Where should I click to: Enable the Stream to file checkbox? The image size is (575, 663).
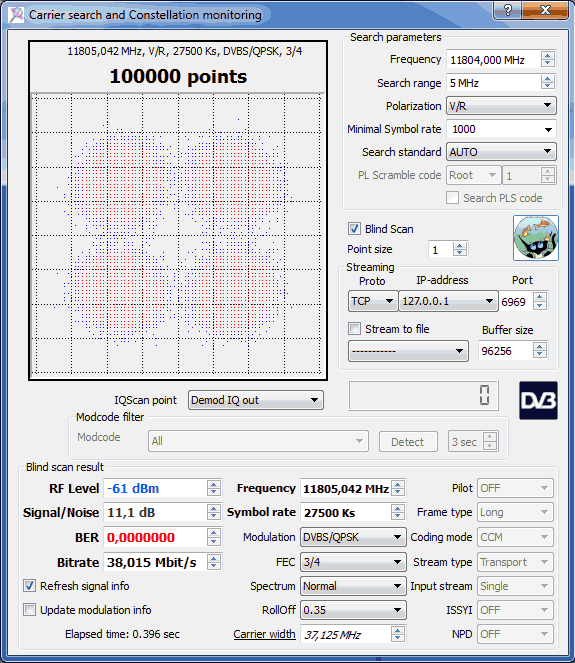tap(354, 329)
